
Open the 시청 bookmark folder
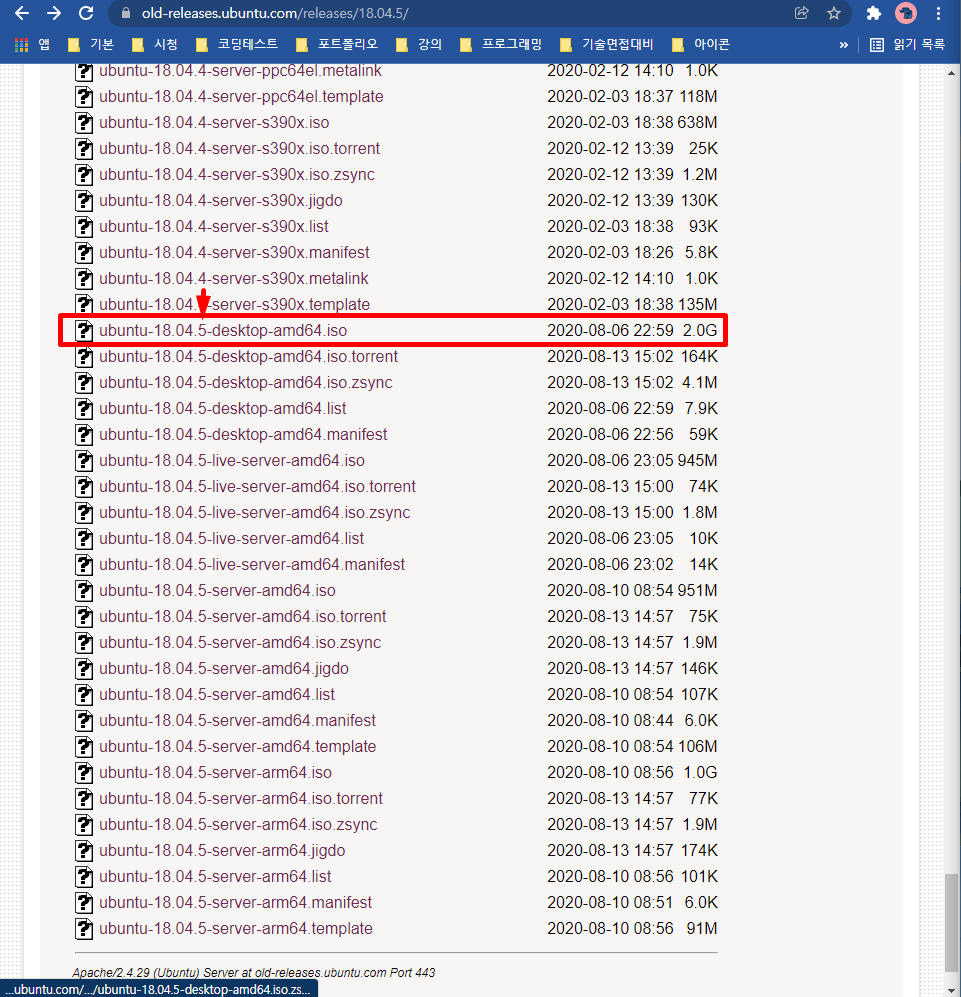155,45
